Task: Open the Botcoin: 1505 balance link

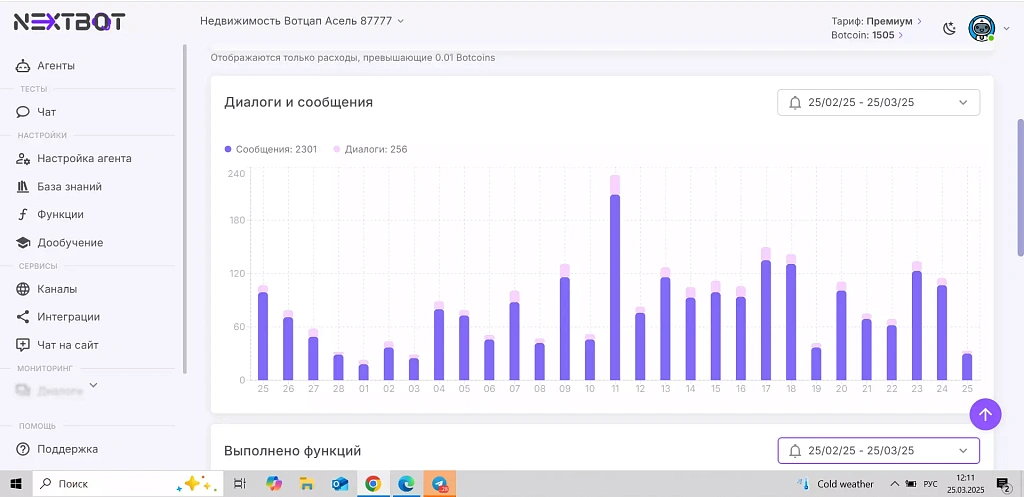Action: point(867,35)
